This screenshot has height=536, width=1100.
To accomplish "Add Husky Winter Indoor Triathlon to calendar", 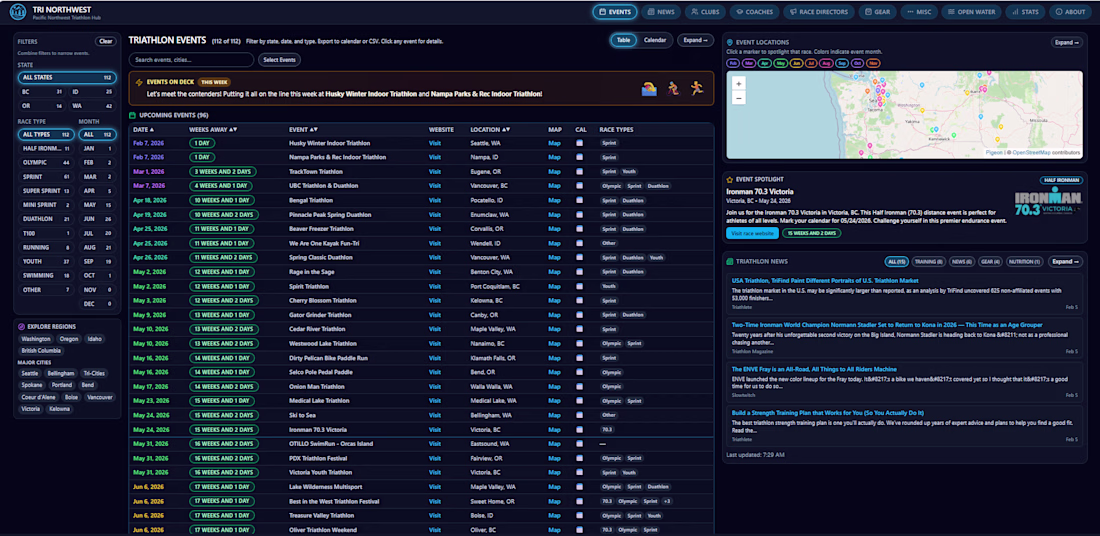I will (x=579, y=143).
